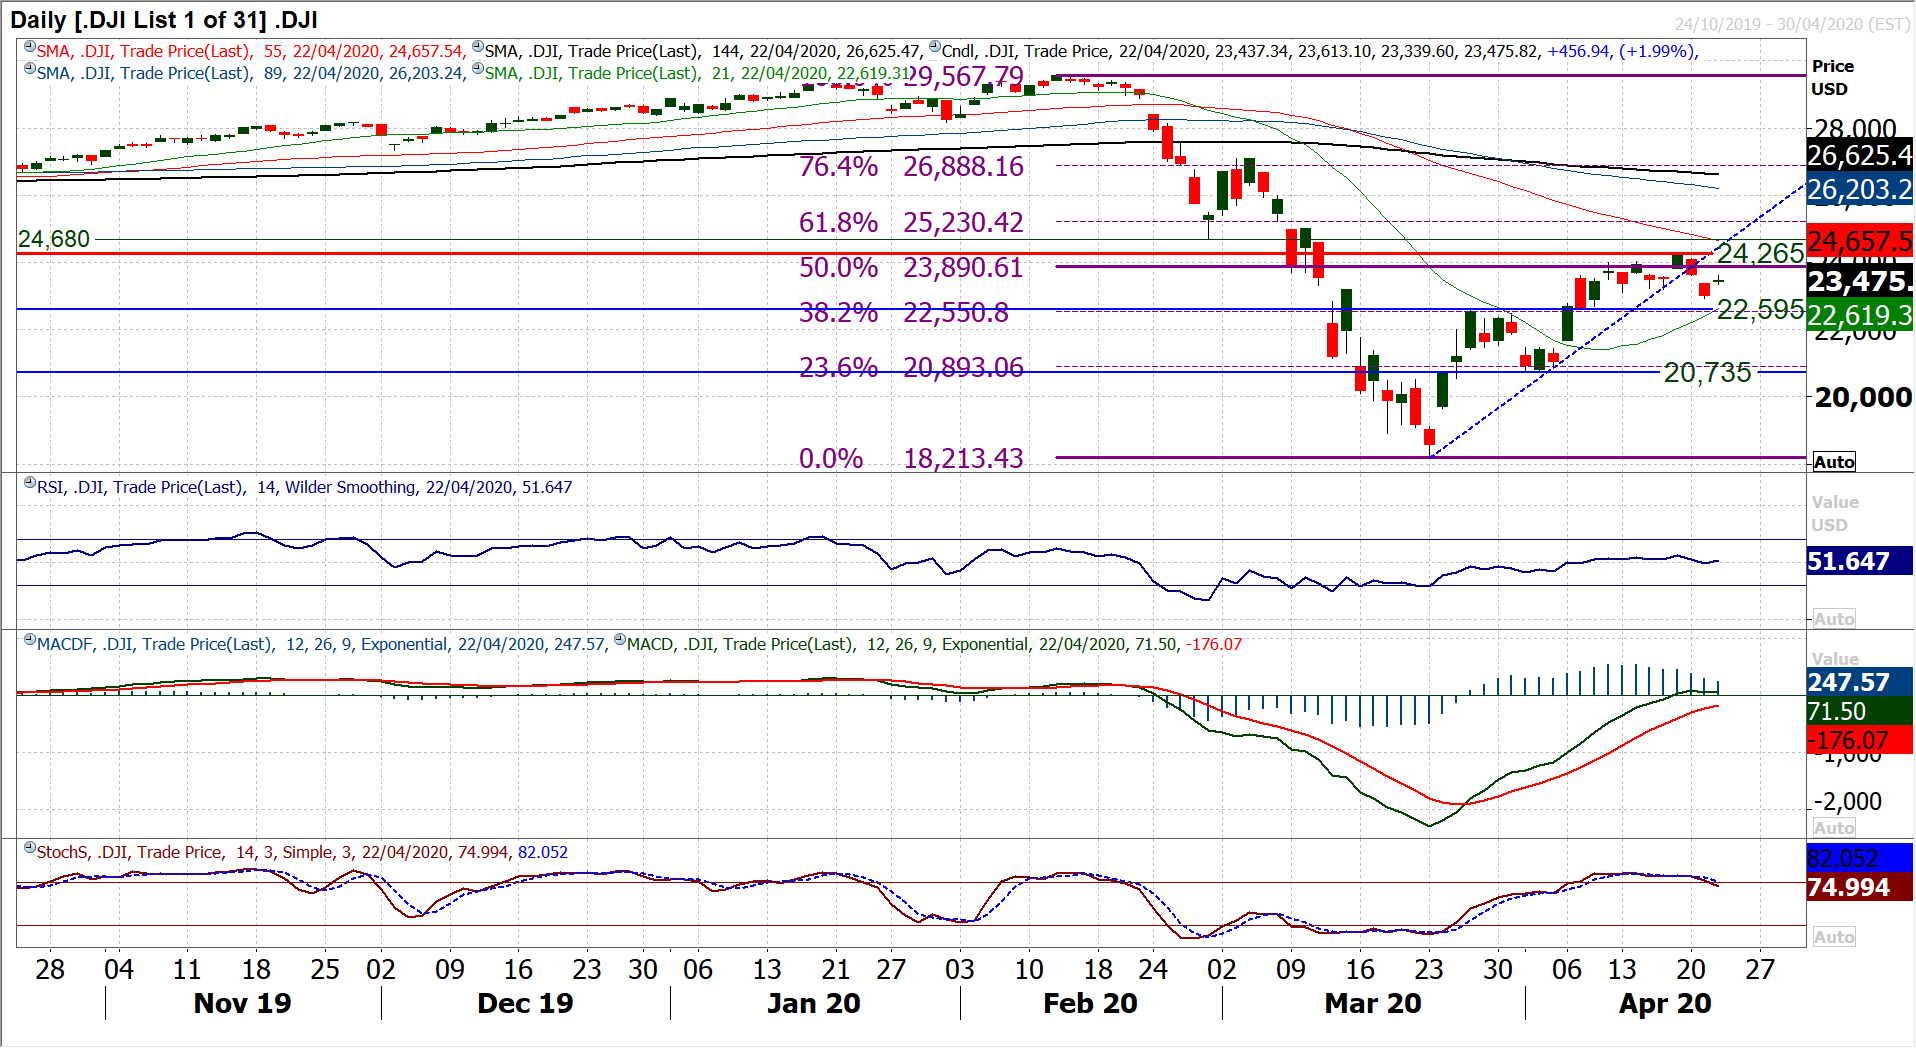
Task: Click the Daily .DJI chart title
Action: [164, 19]
